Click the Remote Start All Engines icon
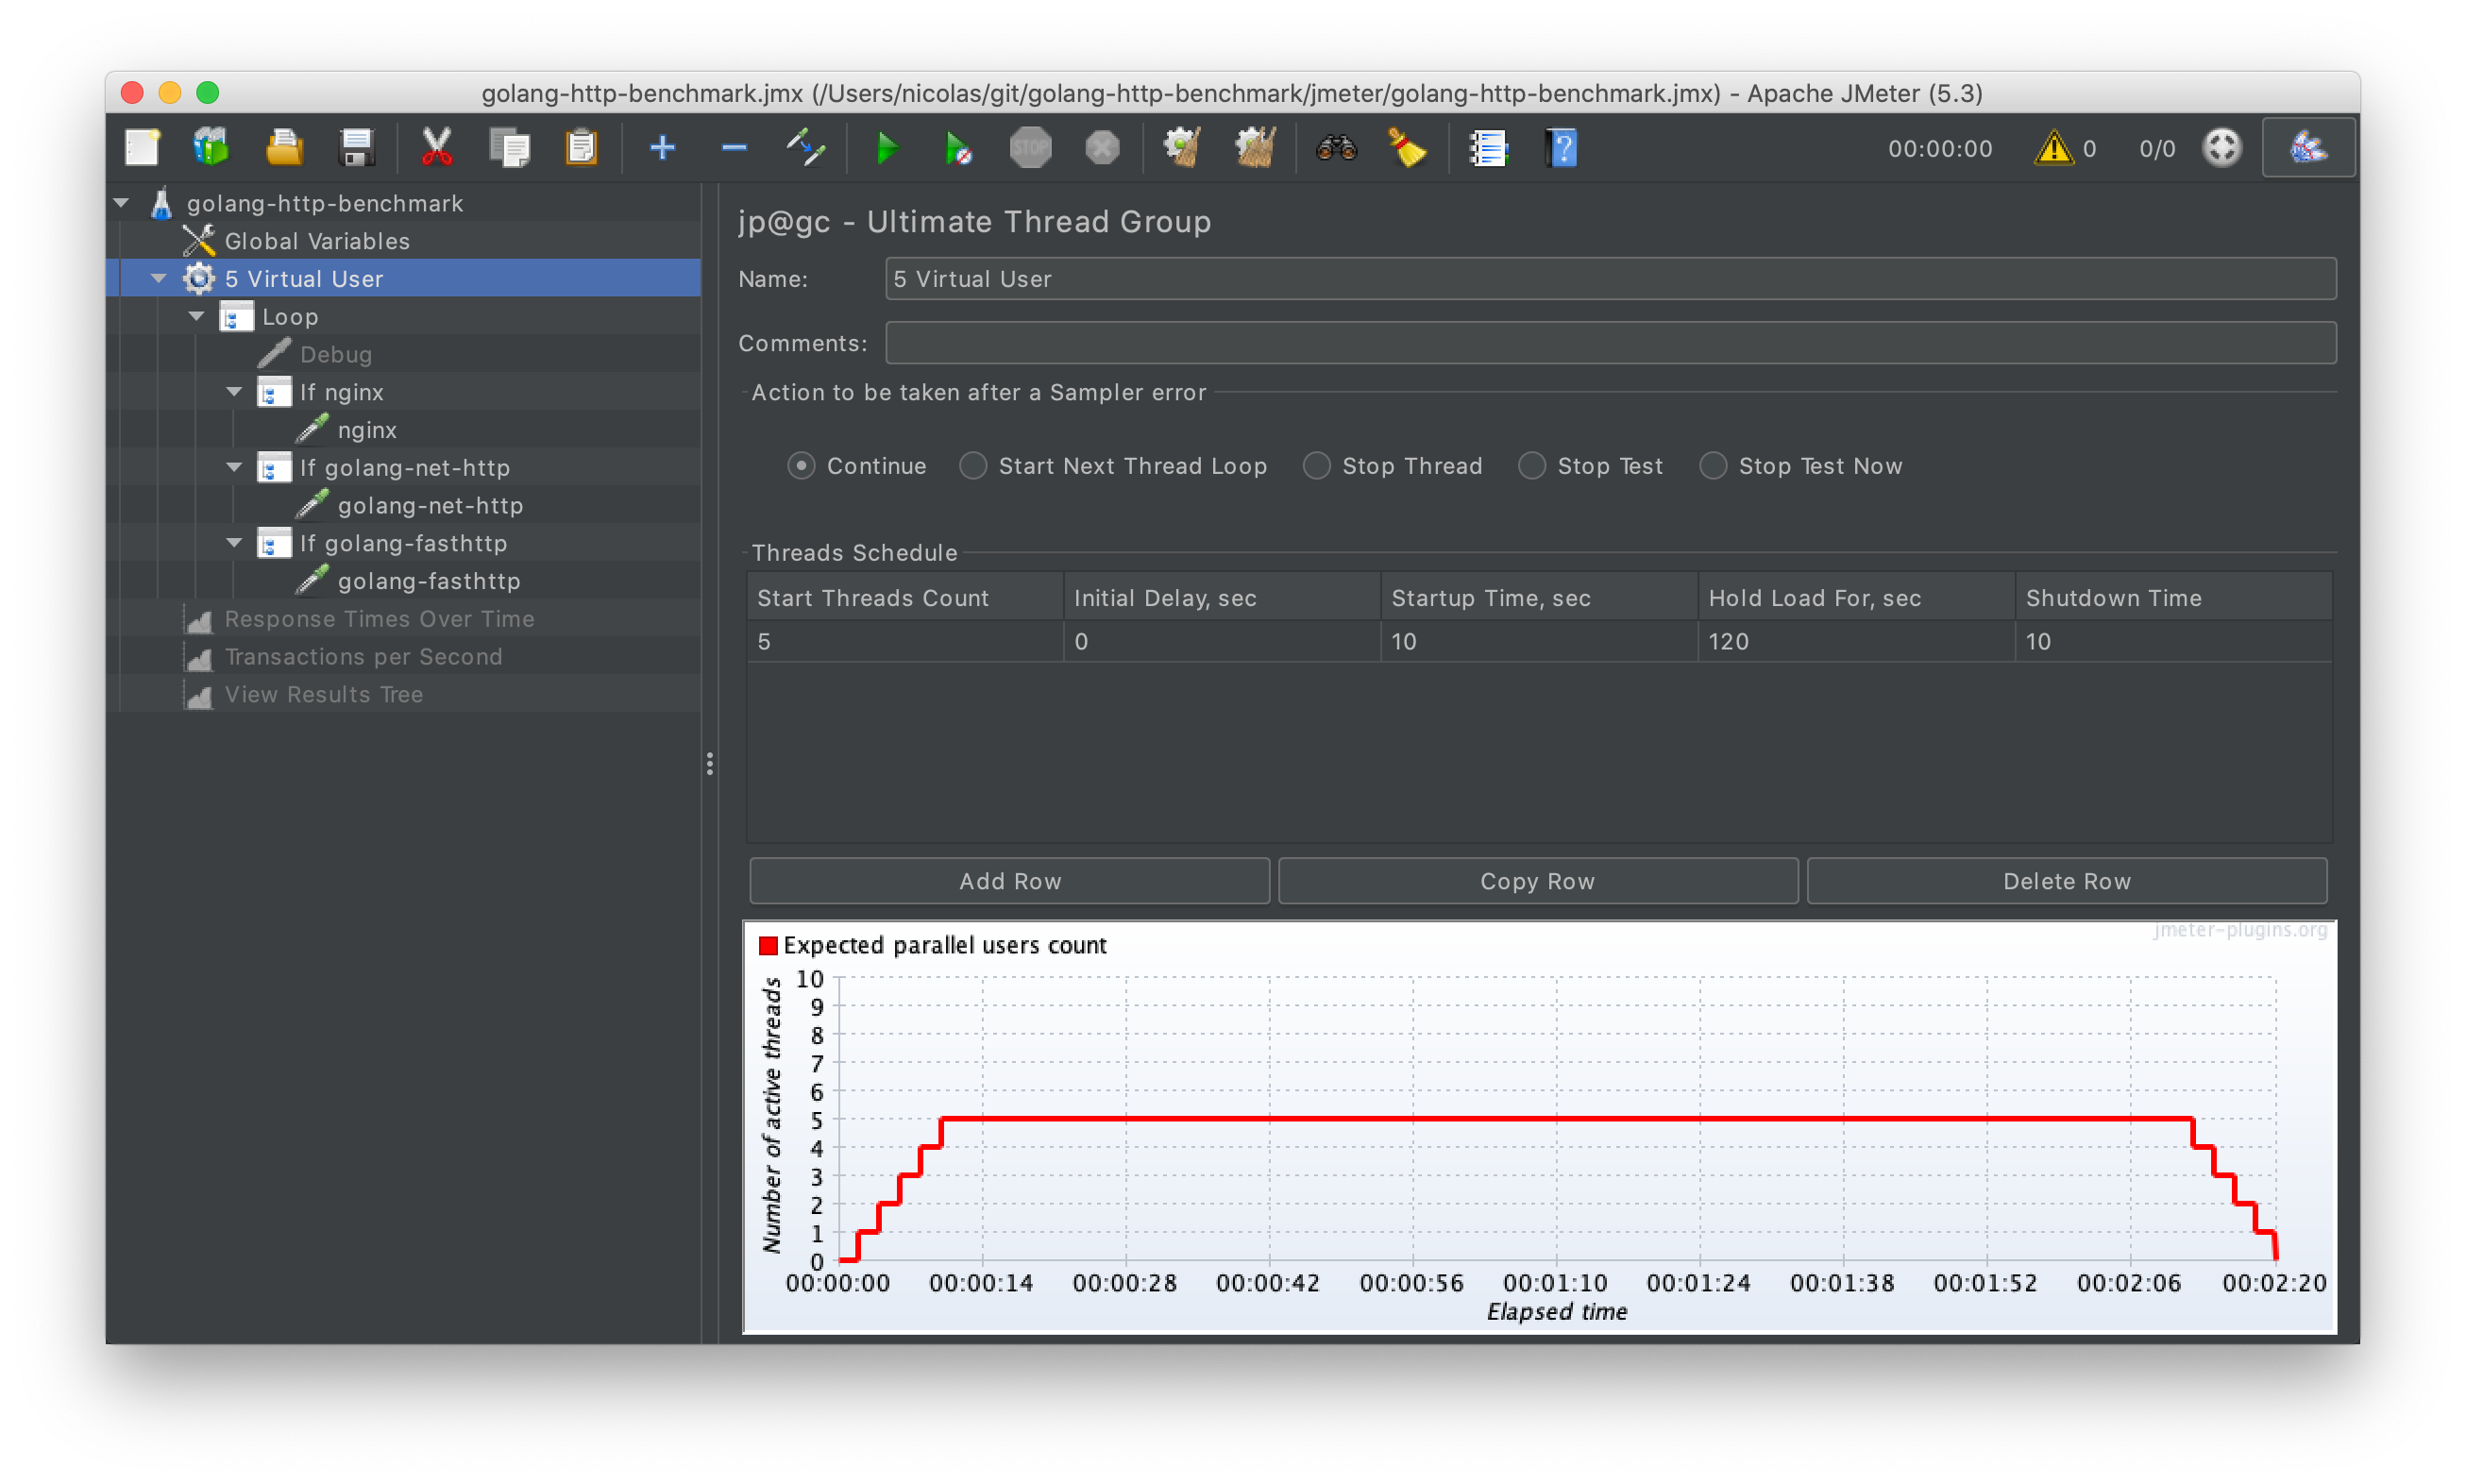The height and width of the screenshot is (1484, 2466). click(951, 148)
